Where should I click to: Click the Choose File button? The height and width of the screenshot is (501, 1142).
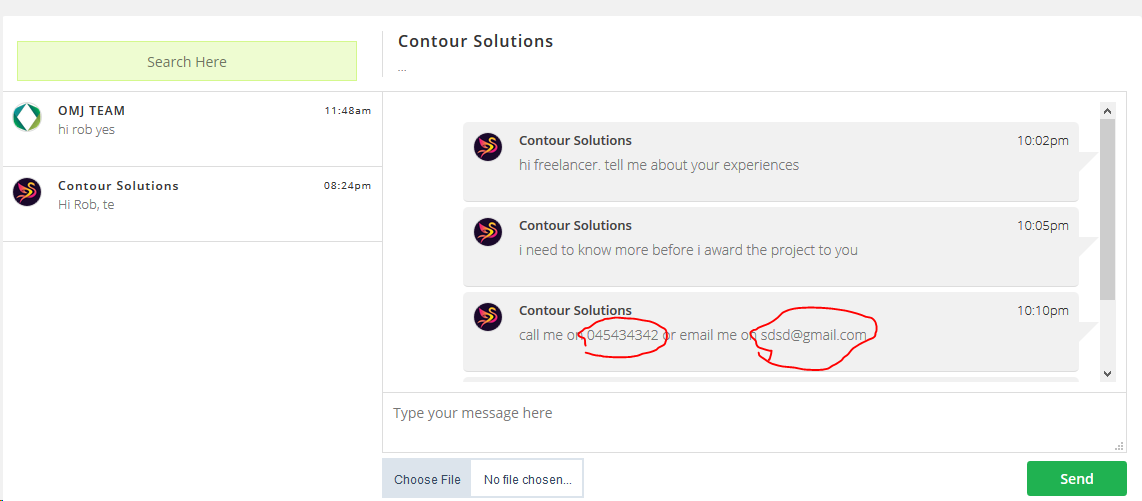coord(427,479)
